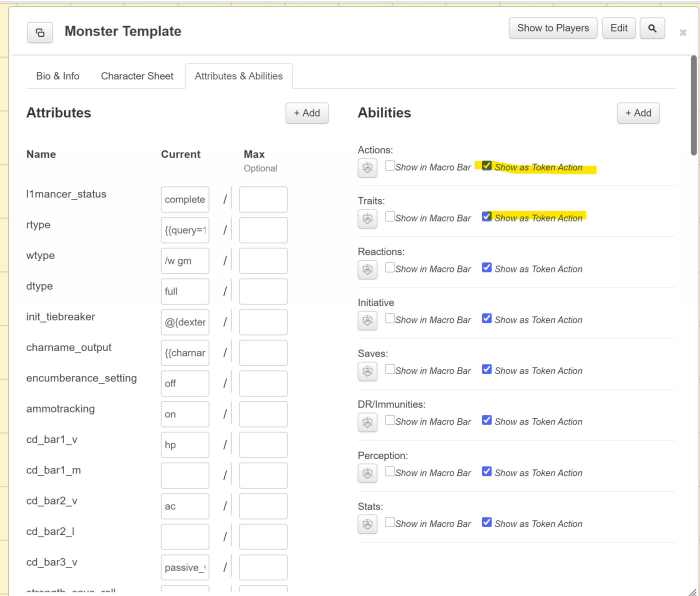Click the cd_bar2_l attribute name
Image resolution: width=700 pixels, height=596 pixels.
(50, 532)
